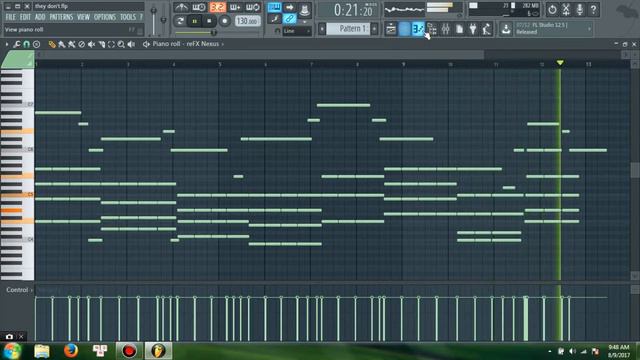Open the ADD menu
Image resolution: width=640 pixels, height=360 pixels.
click(40, 17)
